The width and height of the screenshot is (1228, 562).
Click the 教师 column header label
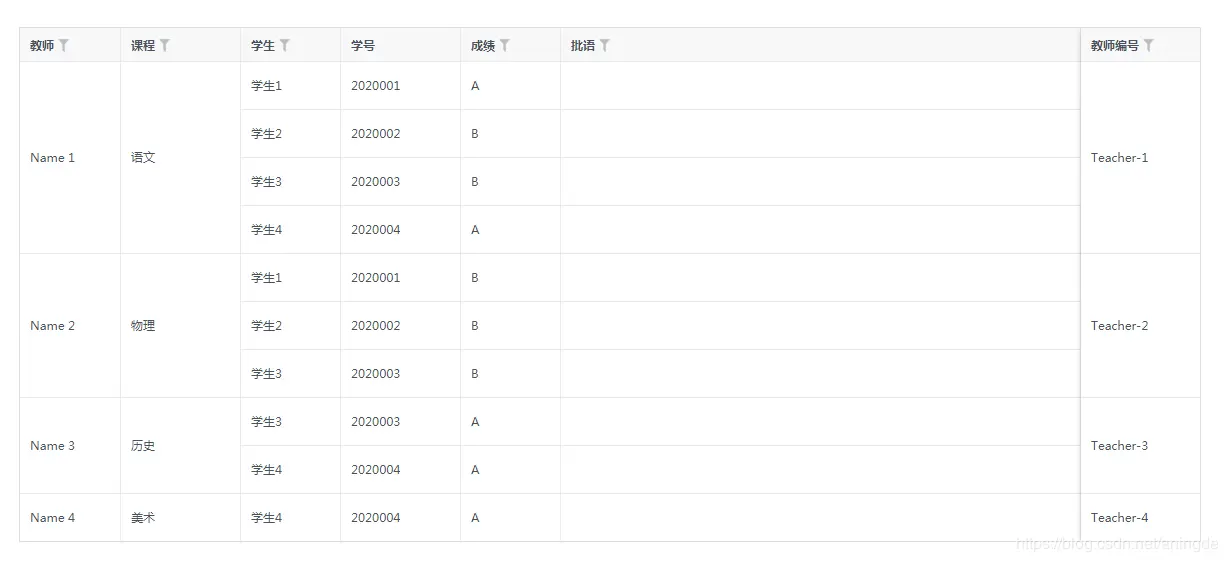(x=42, y=46)
